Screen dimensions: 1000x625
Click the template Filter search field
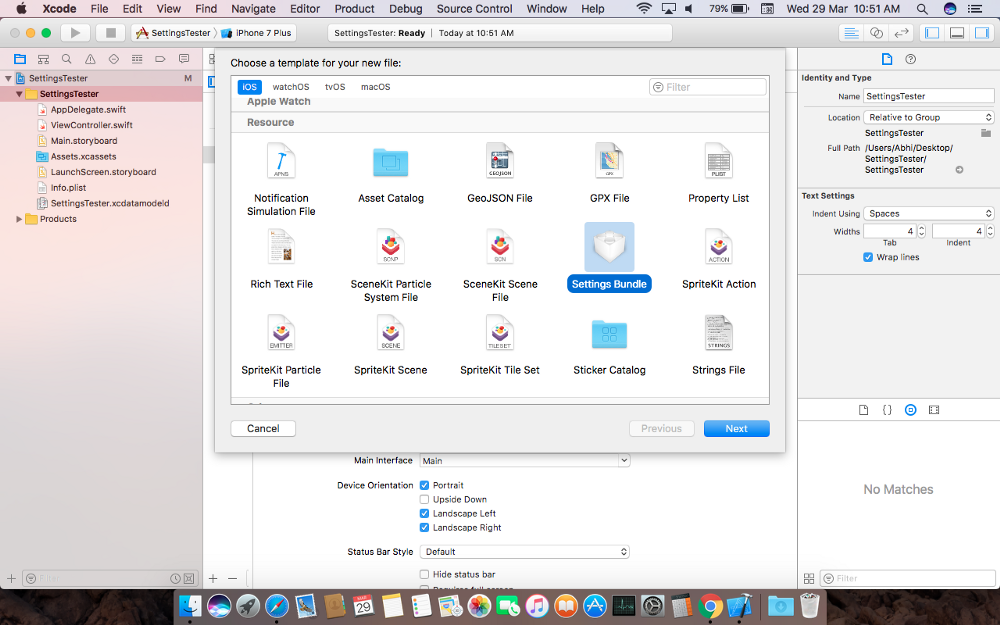[708, 87]
